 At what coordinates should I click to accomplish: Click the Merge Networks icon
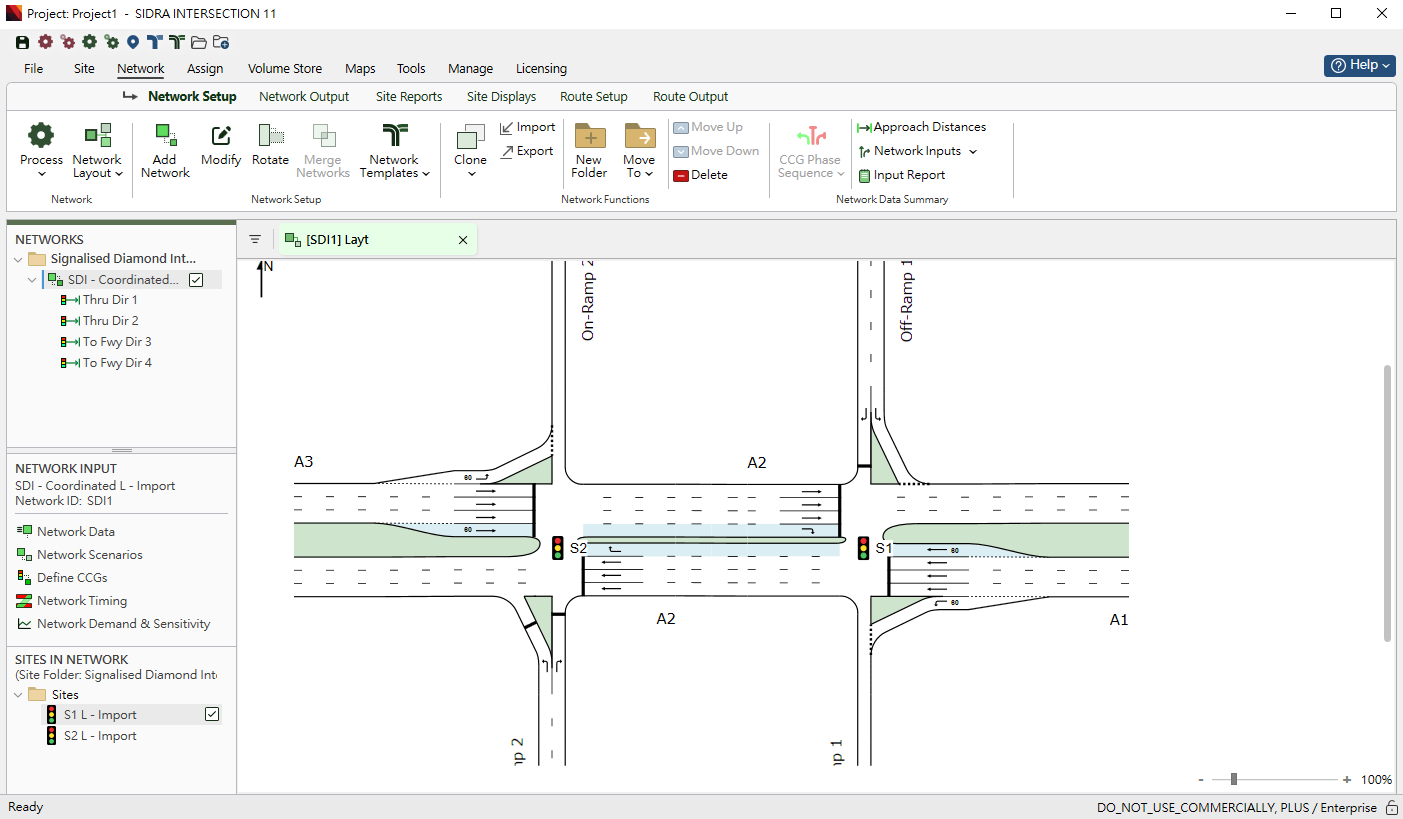323,136
